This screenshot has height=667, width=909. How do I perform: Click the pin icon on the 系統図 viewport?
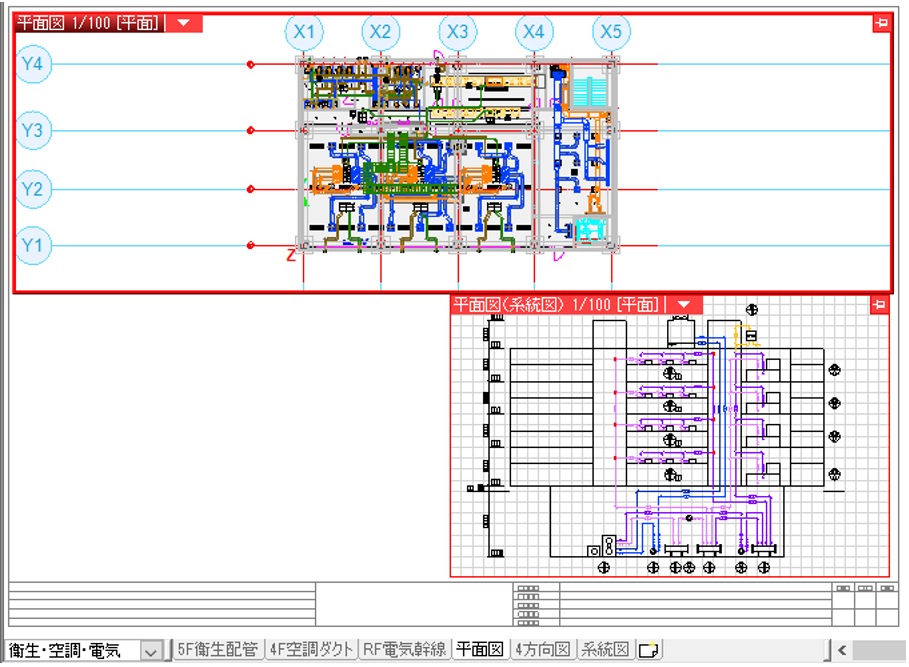(881, 305)
